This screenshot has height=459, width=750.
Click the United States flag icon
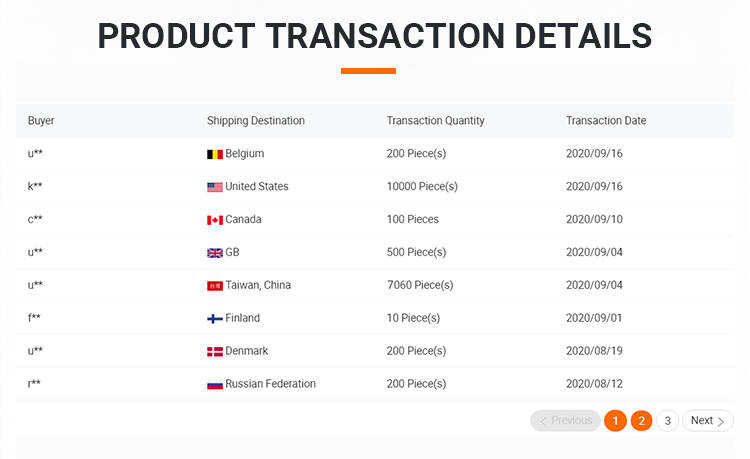coord(214,187)
